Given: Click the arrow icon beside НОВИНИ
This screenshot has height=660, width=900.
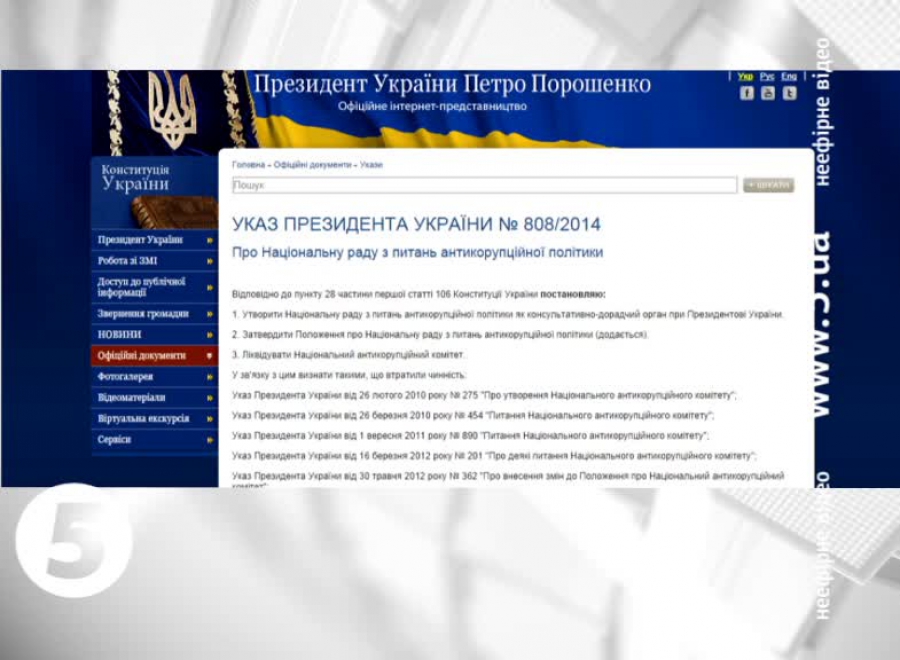Looking at the screenshot, I should tap(210, 335).
